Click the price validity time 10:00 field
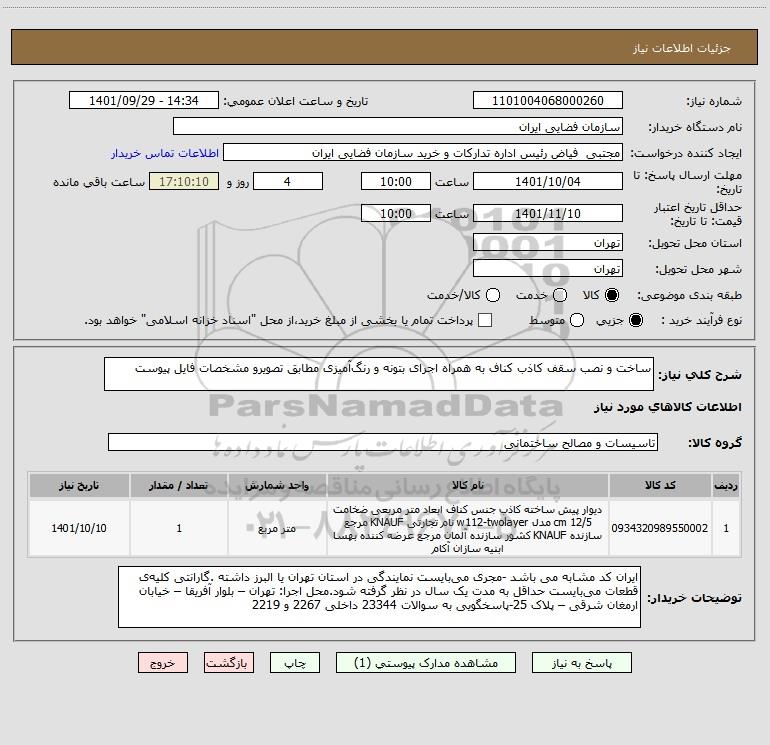 coord(396,213)
